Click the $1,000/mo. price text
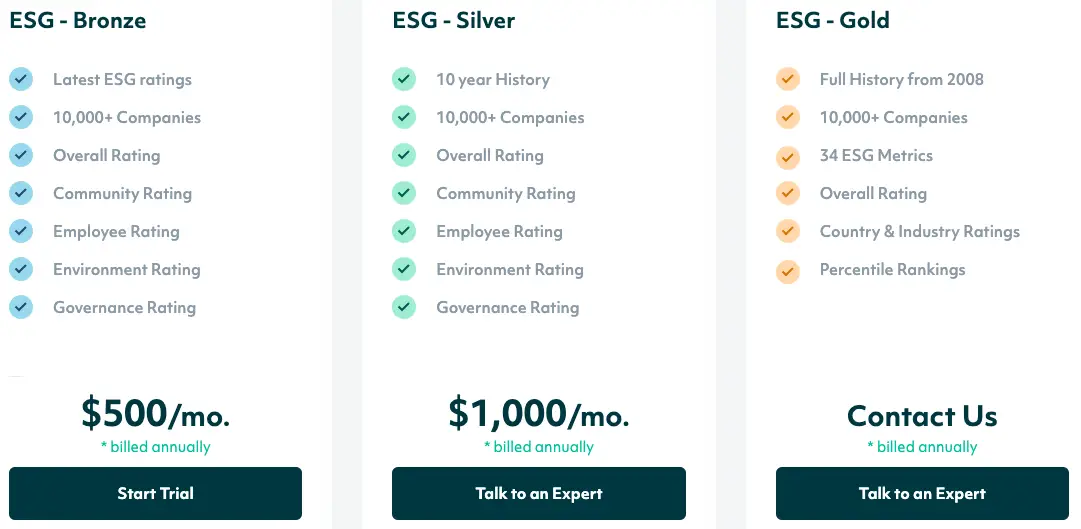Image resolution: width=1081 pixels, height=529 pixels. click(538, 413)
